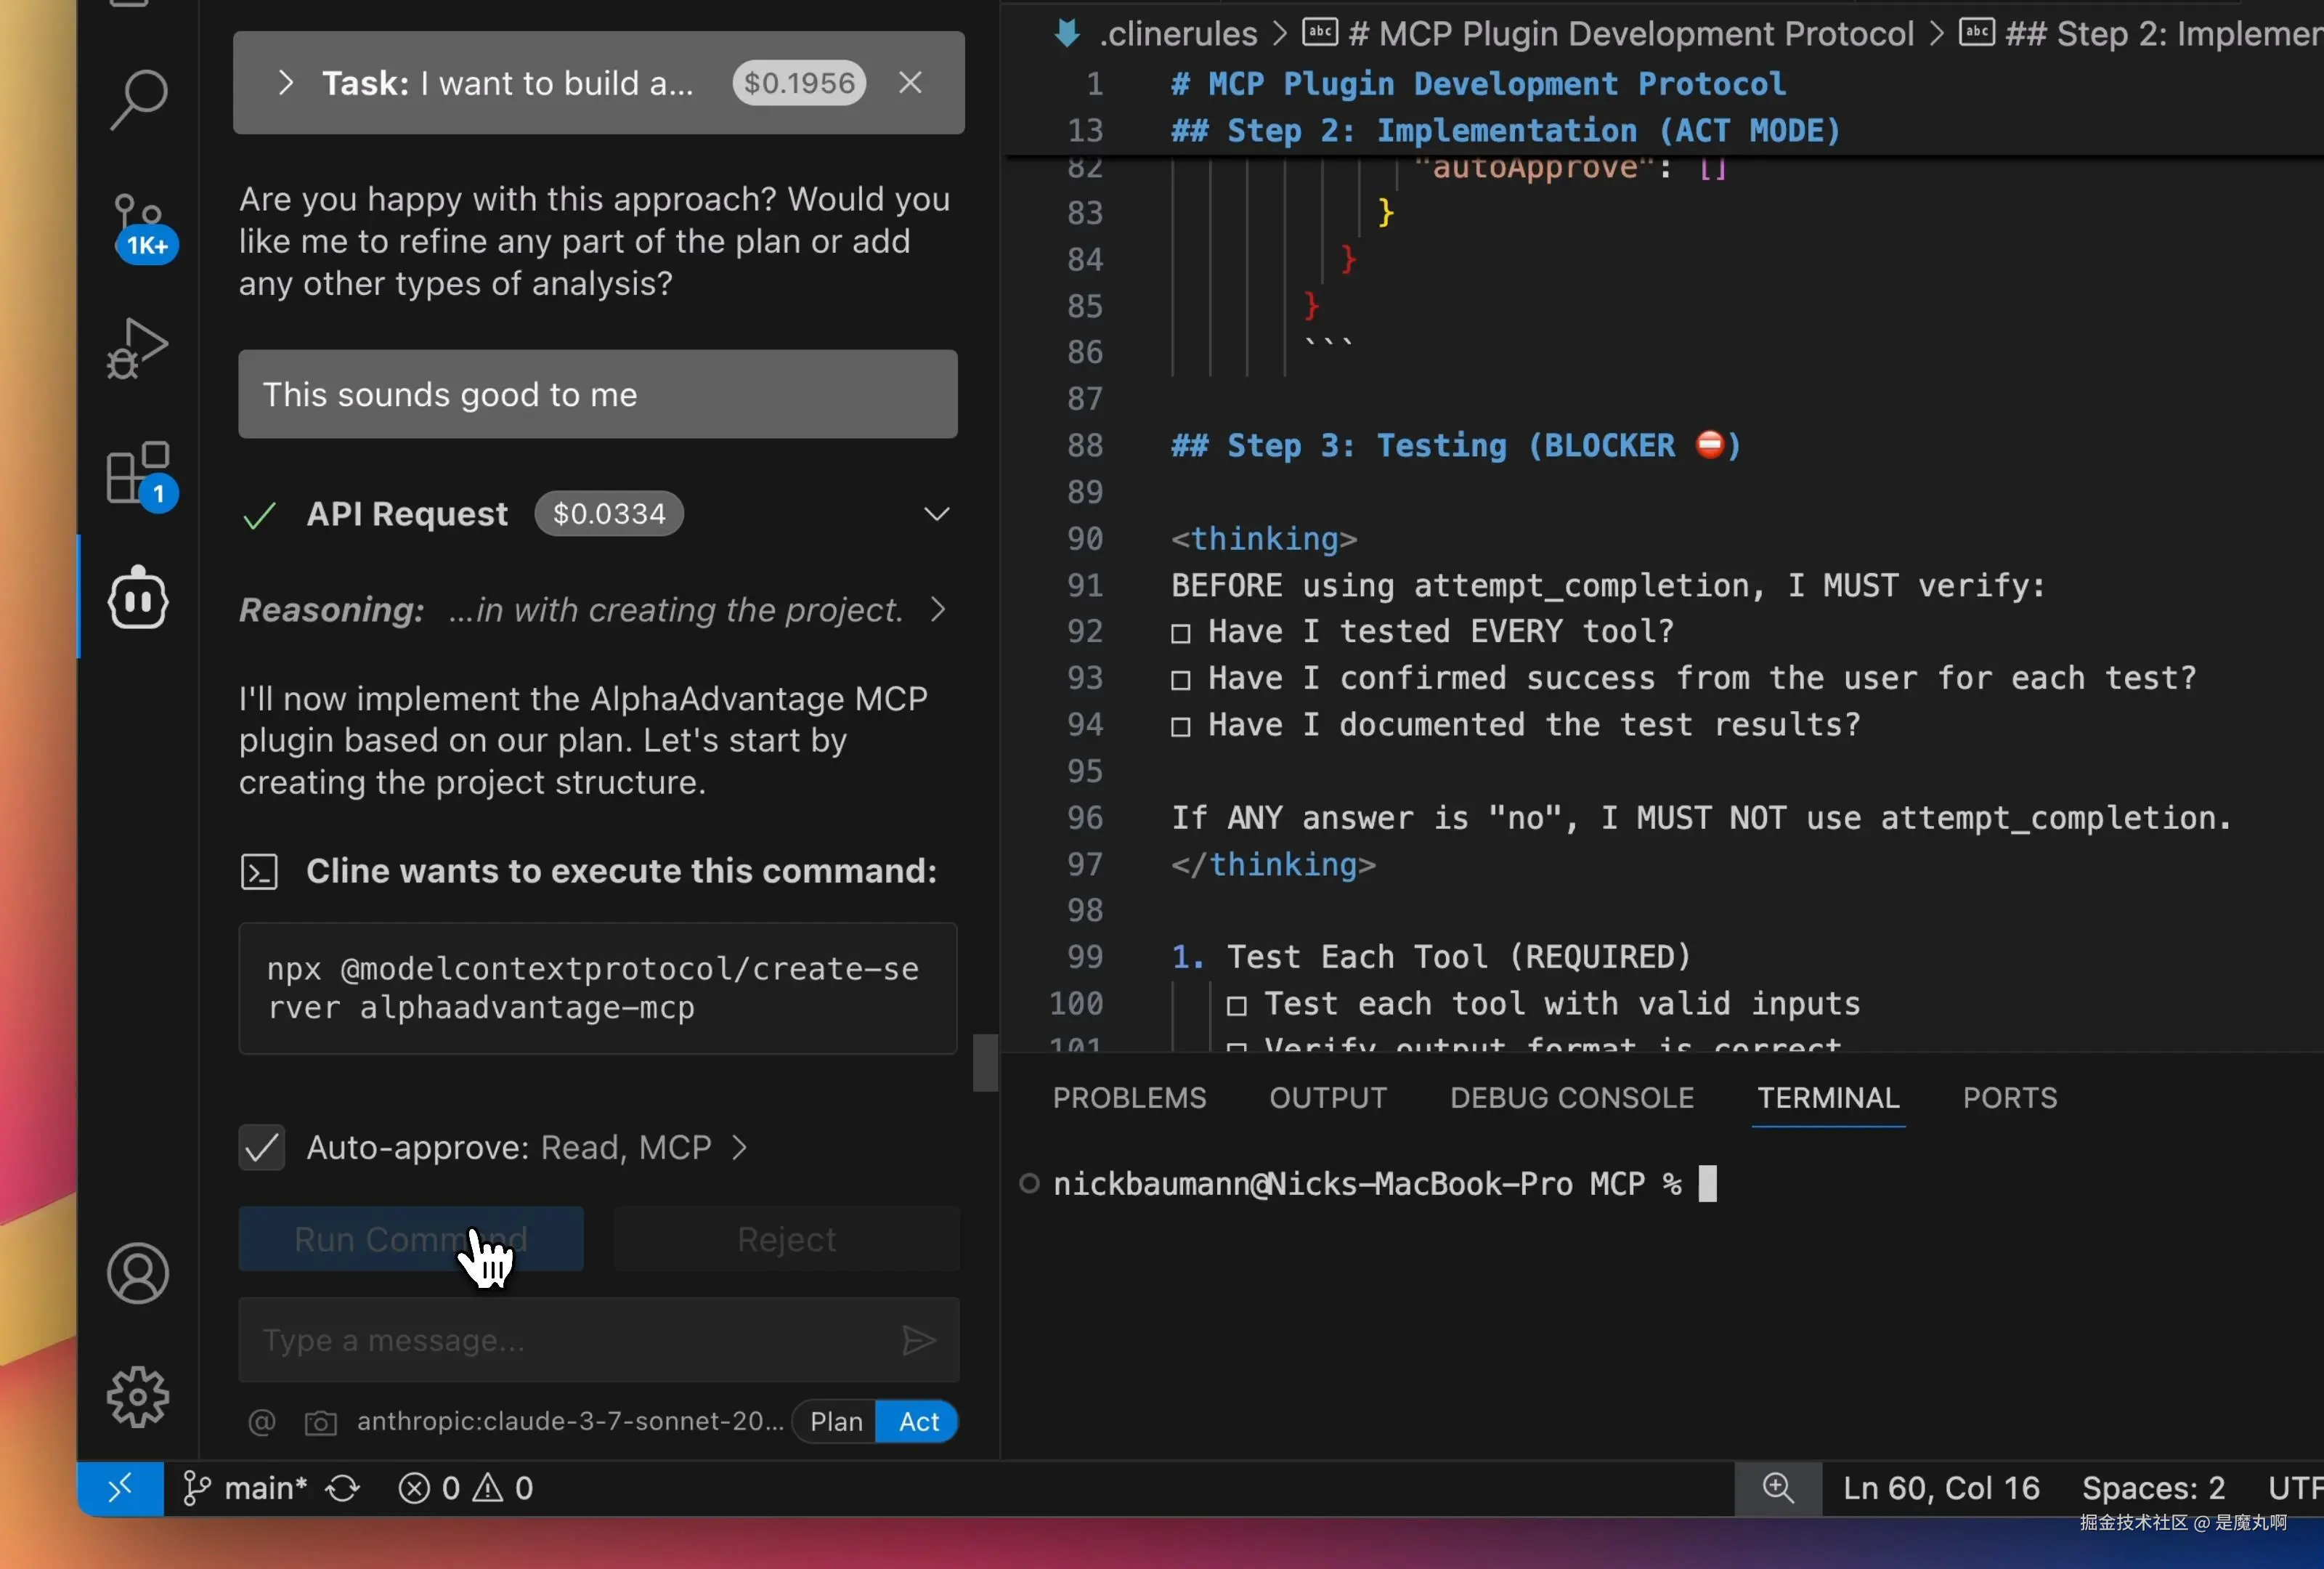
Task: Open the Extensions view
Action: [x=138, y=473]
